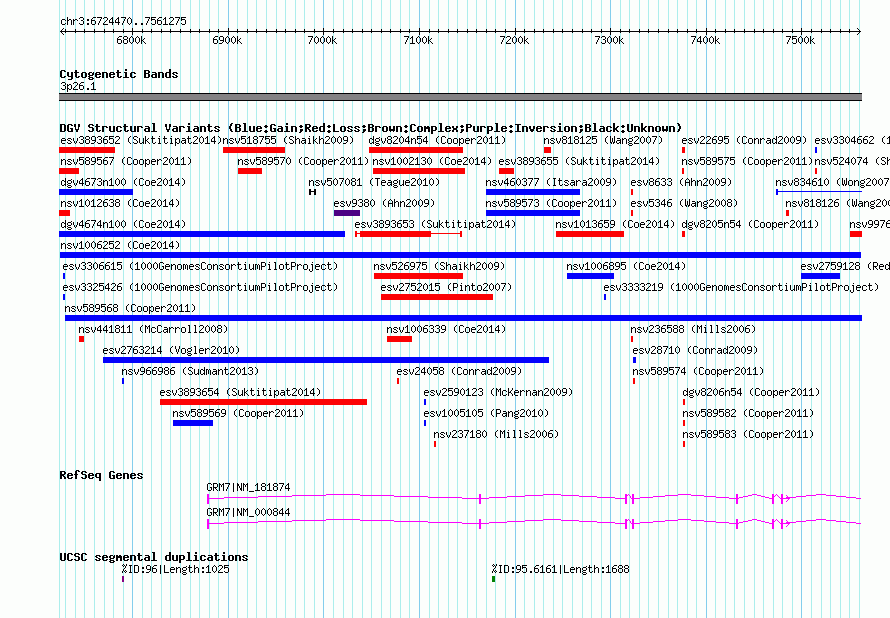Open nsv1006895 (Coe2014) variant

tap(626, 266)
